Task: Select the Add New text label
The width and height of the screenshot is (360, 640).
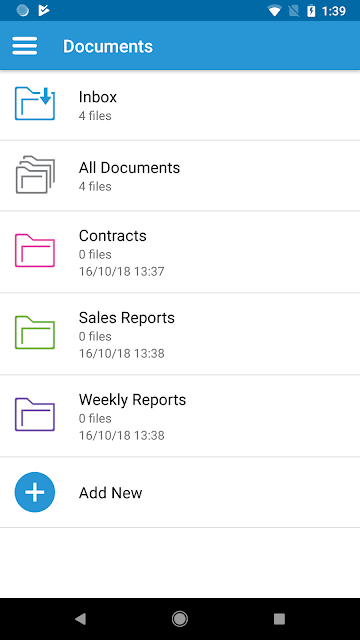Action: tap(111, 493)
